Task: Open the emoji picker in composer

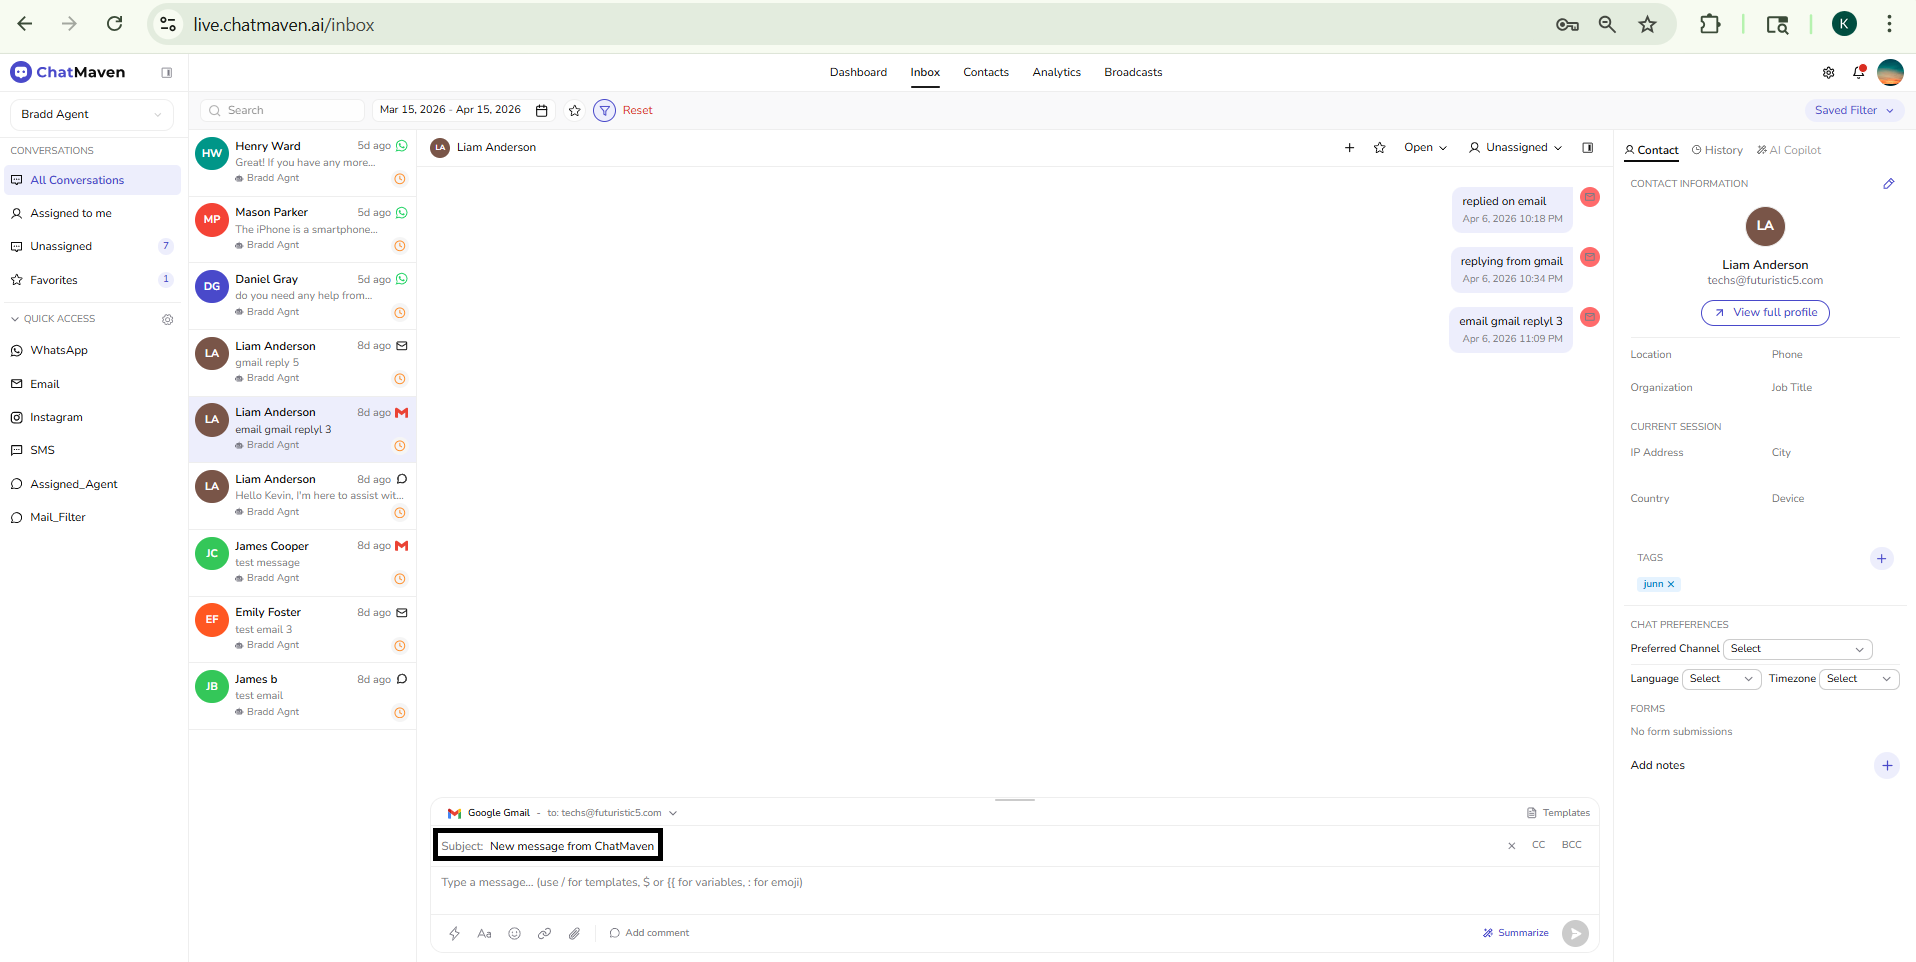Action: point(514,933)
